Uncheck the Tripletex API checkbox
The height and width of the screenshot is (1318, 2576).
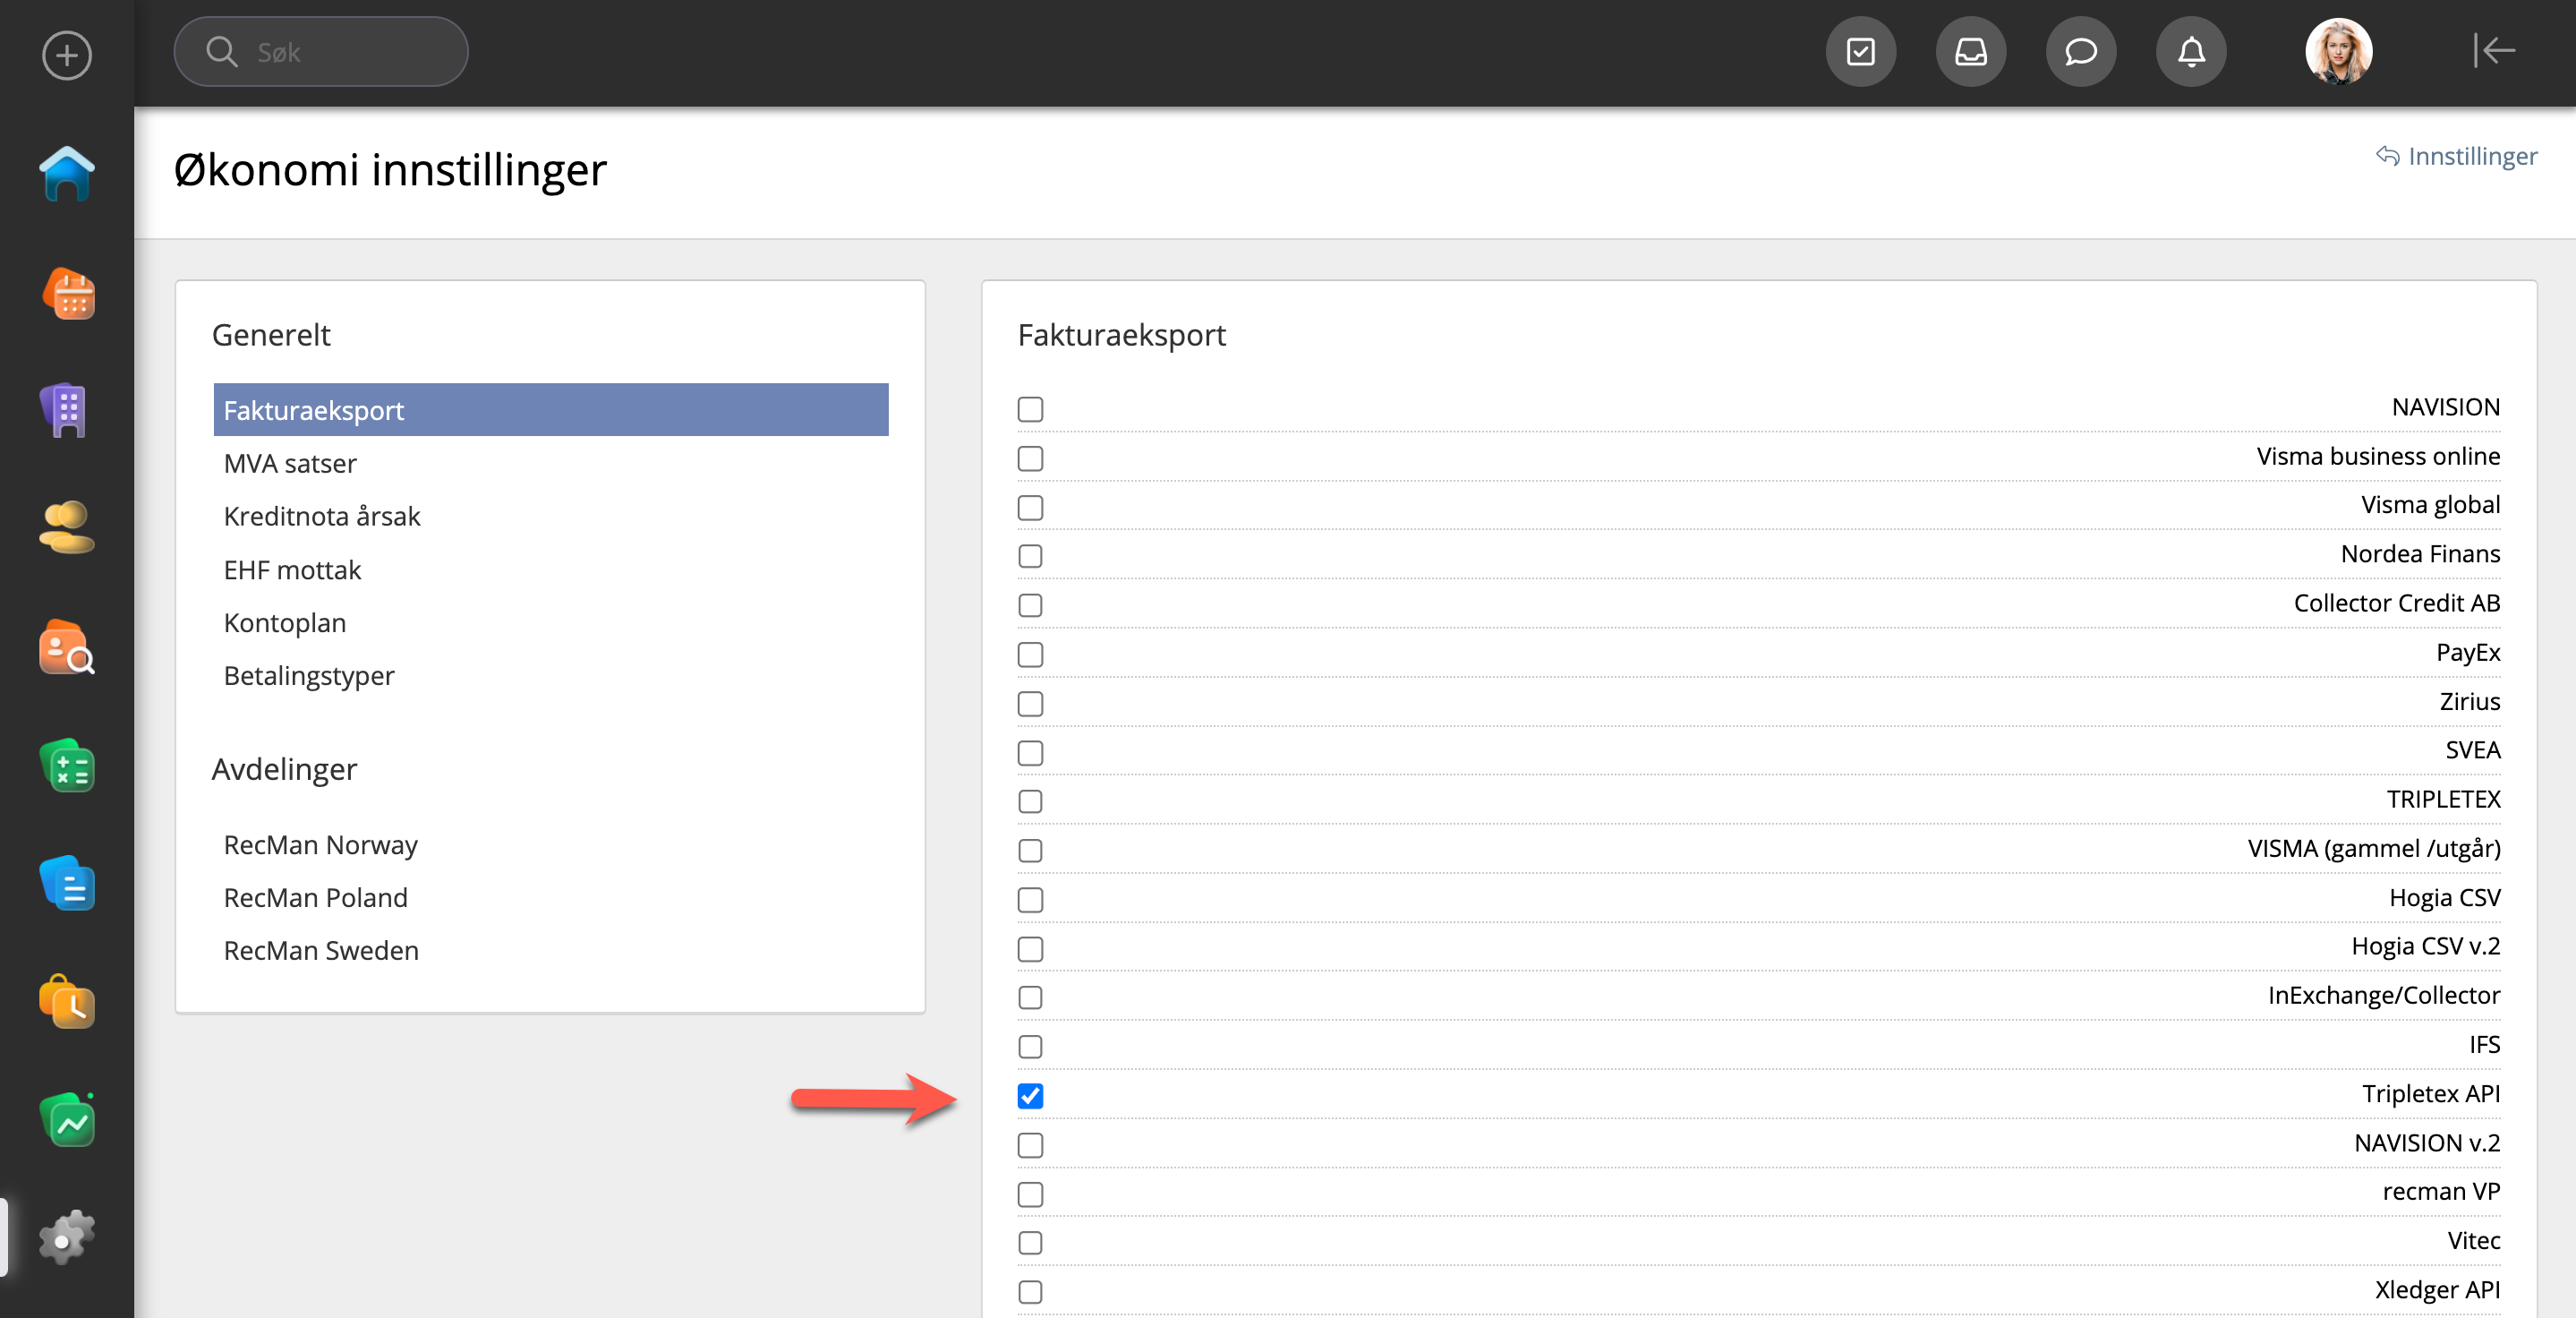coord(1030,1096)
